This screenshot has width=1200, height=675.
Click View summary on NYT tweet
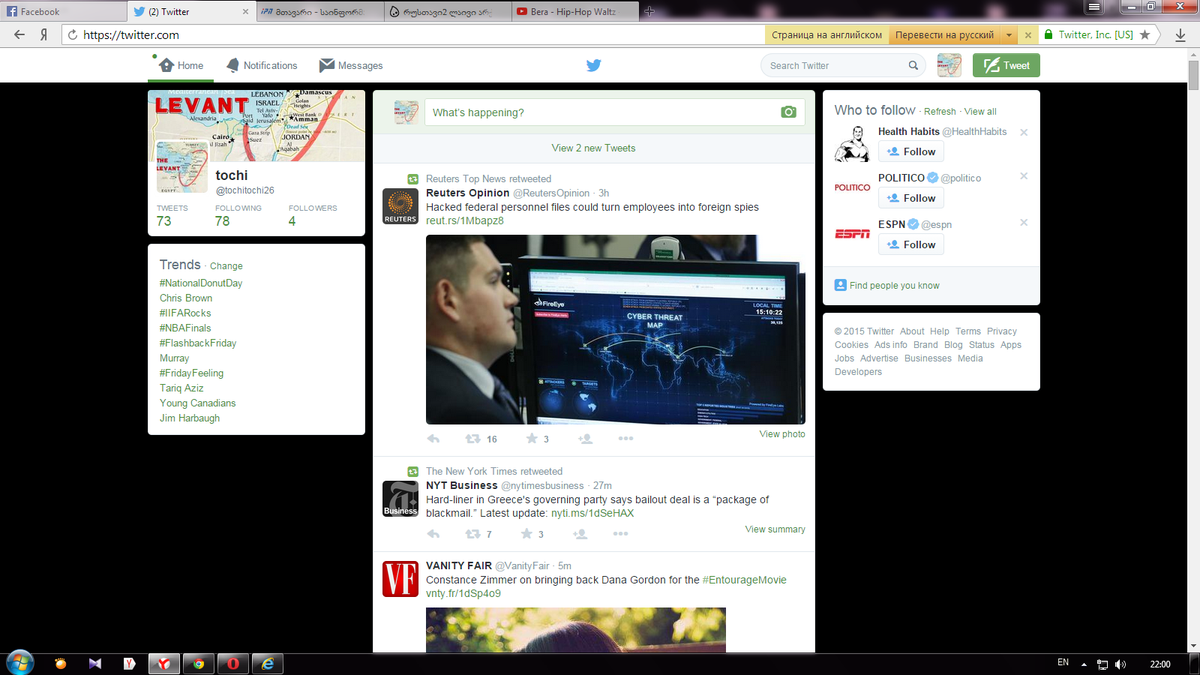click(775, 529)
